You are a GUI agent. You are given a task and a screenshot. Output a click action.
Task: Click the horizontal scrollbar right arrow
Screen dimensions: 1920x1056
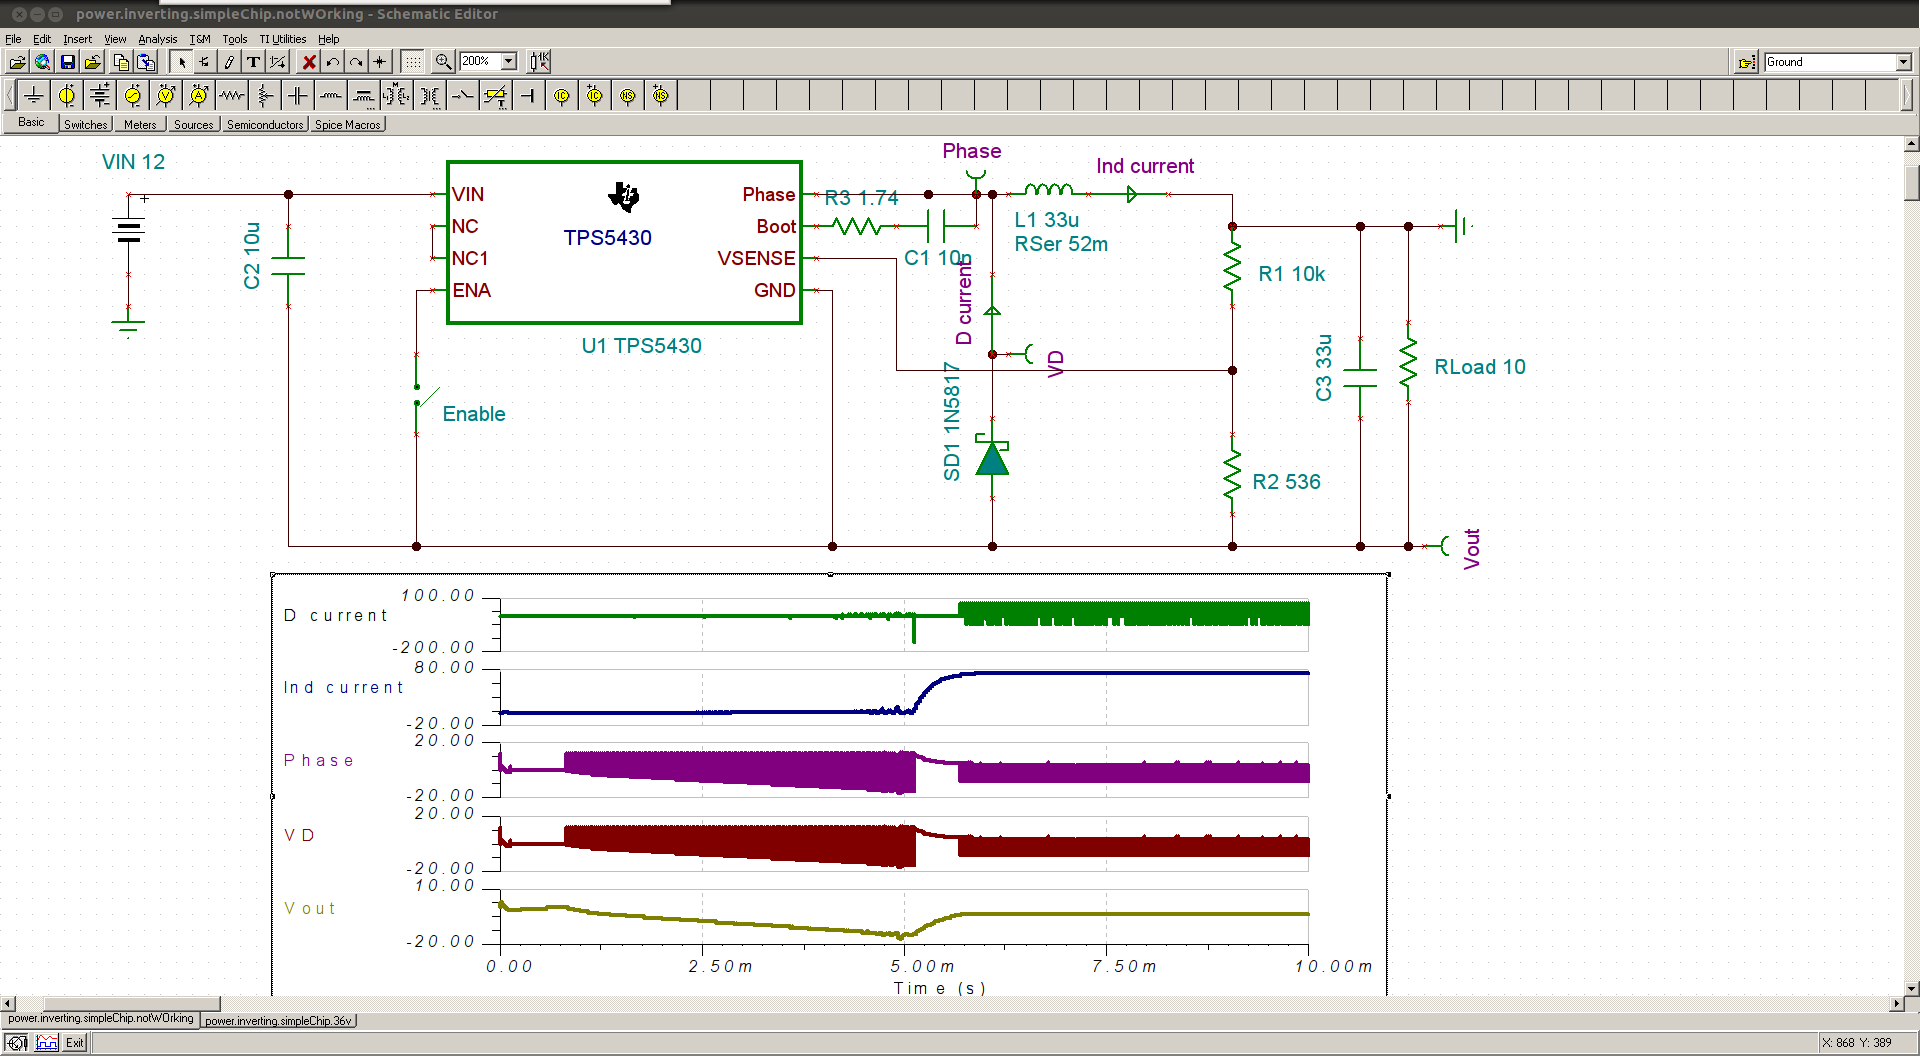click(1897, 1003)
